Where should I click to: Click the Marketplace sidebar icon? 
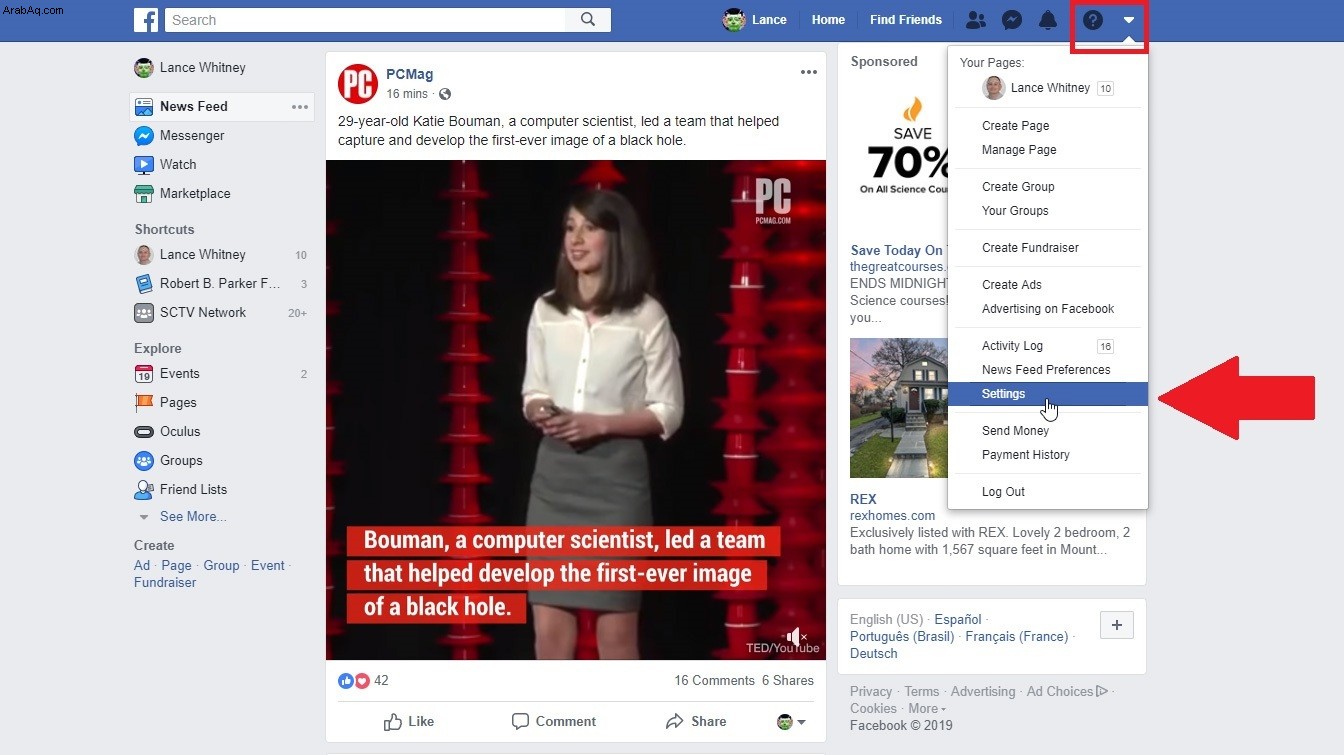click(143, 194)
